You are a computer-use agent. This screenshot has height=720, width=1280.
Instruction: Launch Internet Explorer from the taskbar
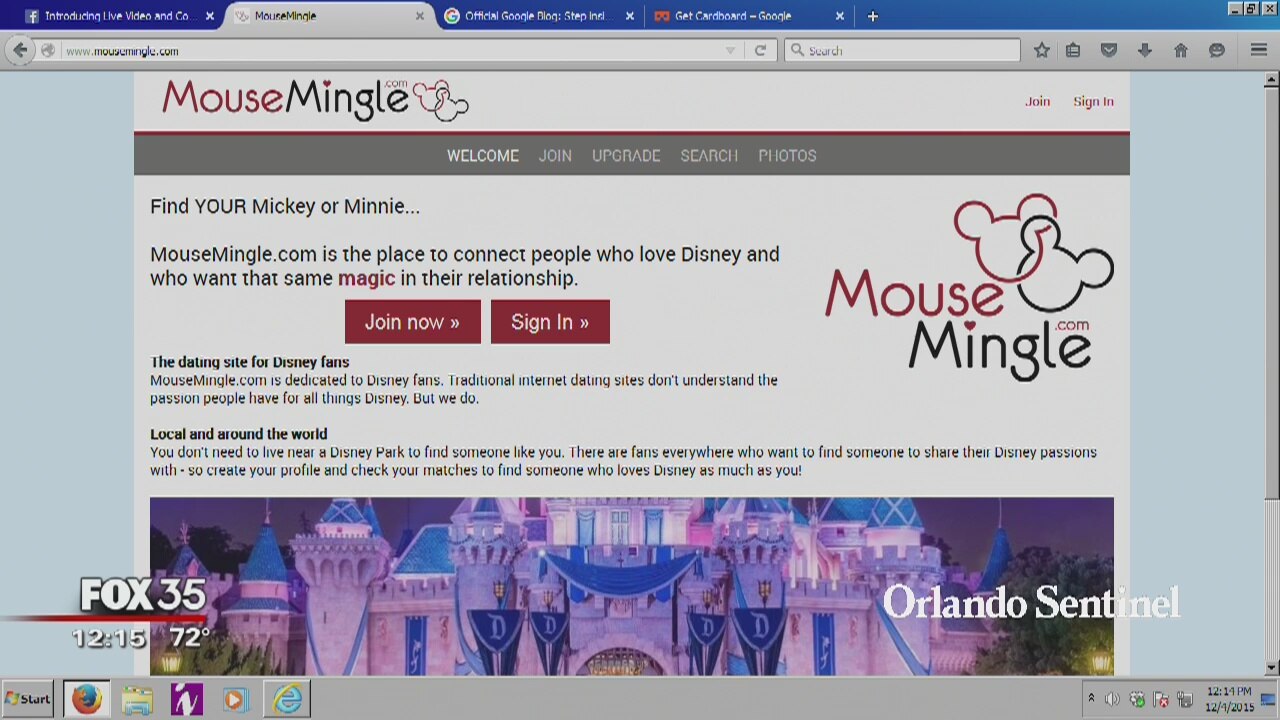click(288, 699)
